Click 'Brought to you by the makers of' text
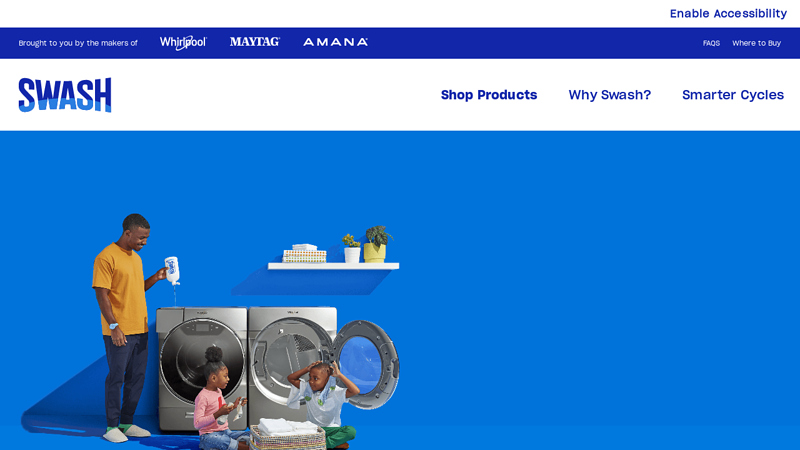 (78, 43)
